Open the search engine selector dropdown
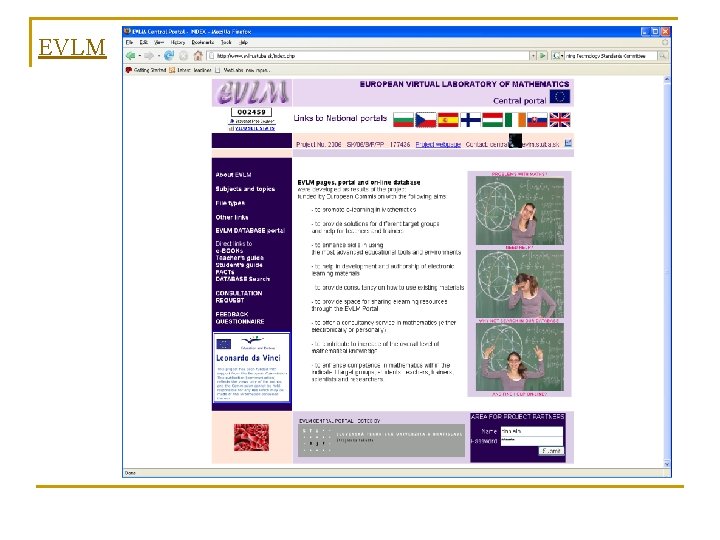Viewport: 720px width, 540px height. [x=558, y=56]
